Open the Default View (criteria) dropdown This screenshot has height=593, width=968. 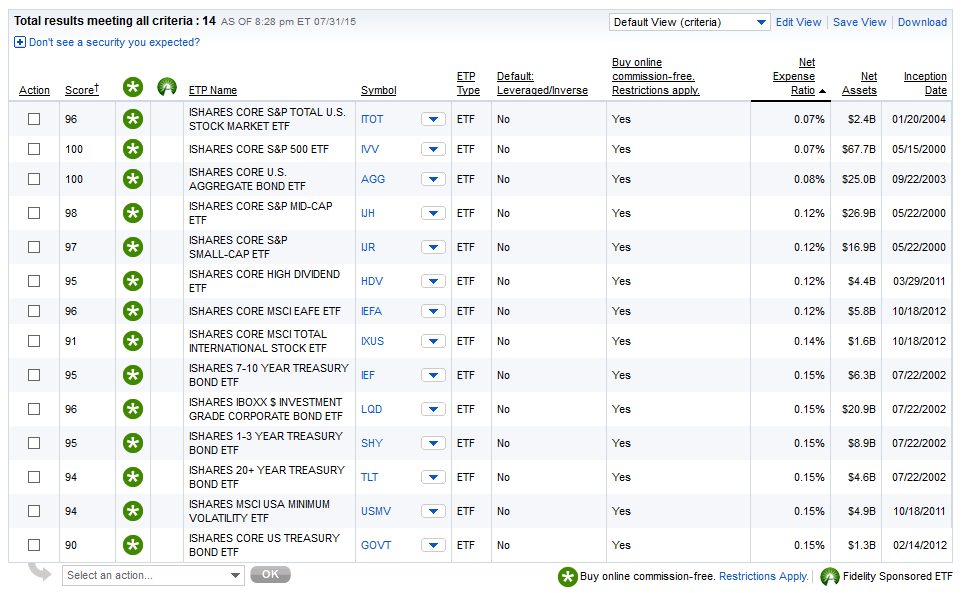(689, 22)
